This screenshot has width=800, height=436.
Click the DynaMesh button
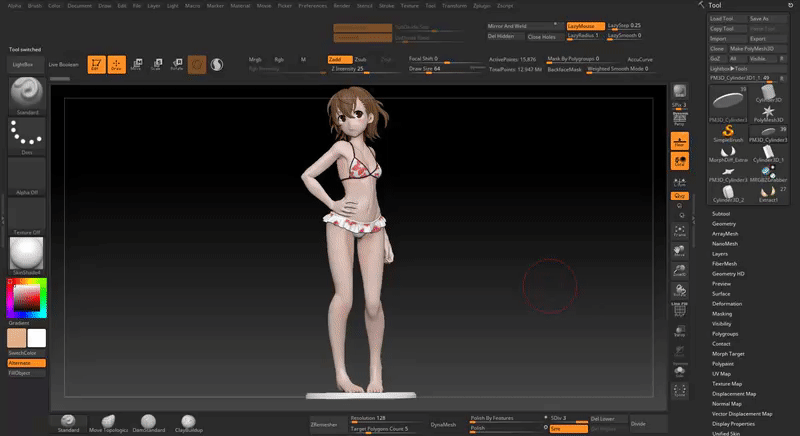coord(443,424)
